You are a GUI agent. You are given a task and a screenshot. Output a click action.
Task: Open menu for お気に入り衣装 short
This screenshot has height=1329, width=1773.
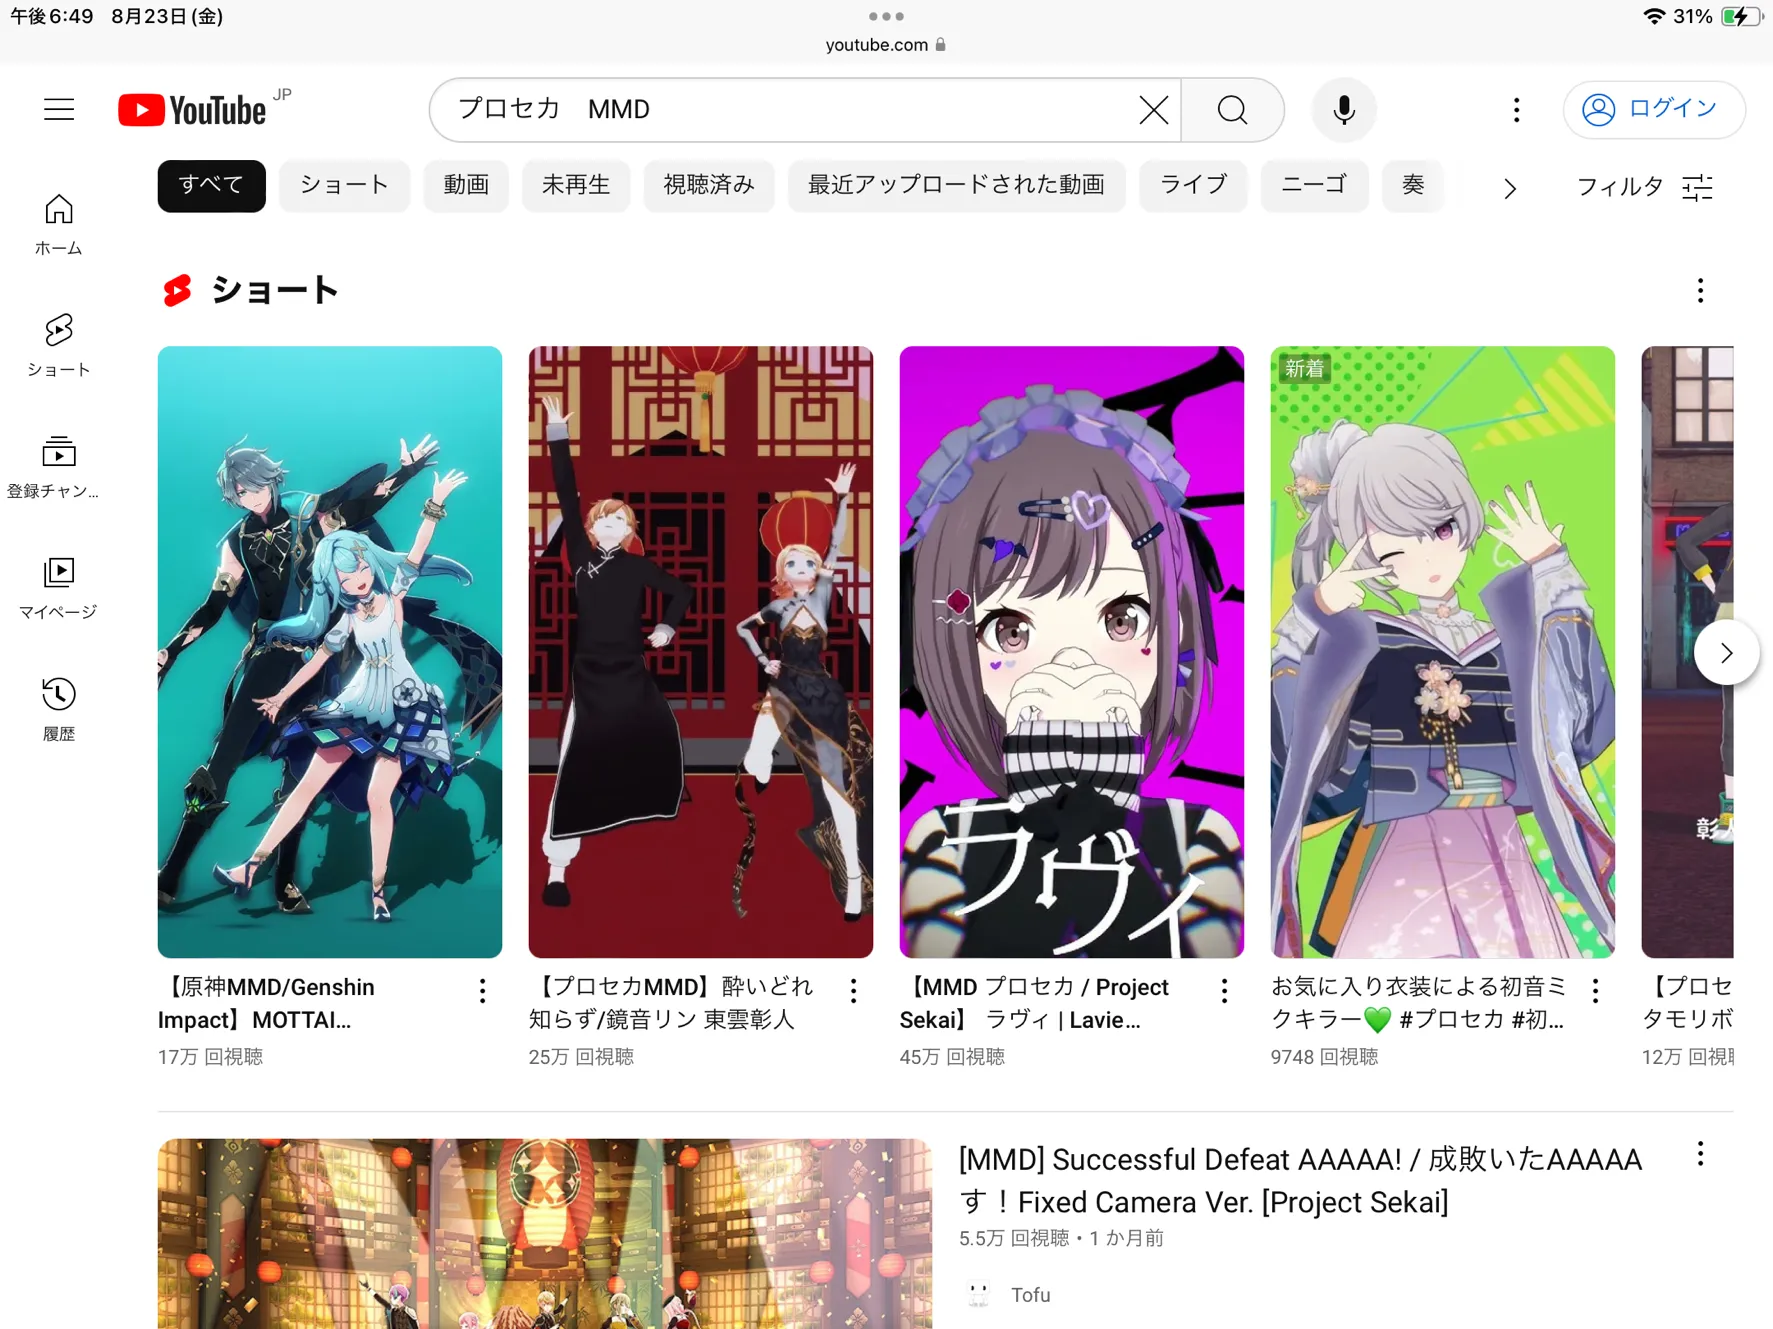(x=1595, y=990)
